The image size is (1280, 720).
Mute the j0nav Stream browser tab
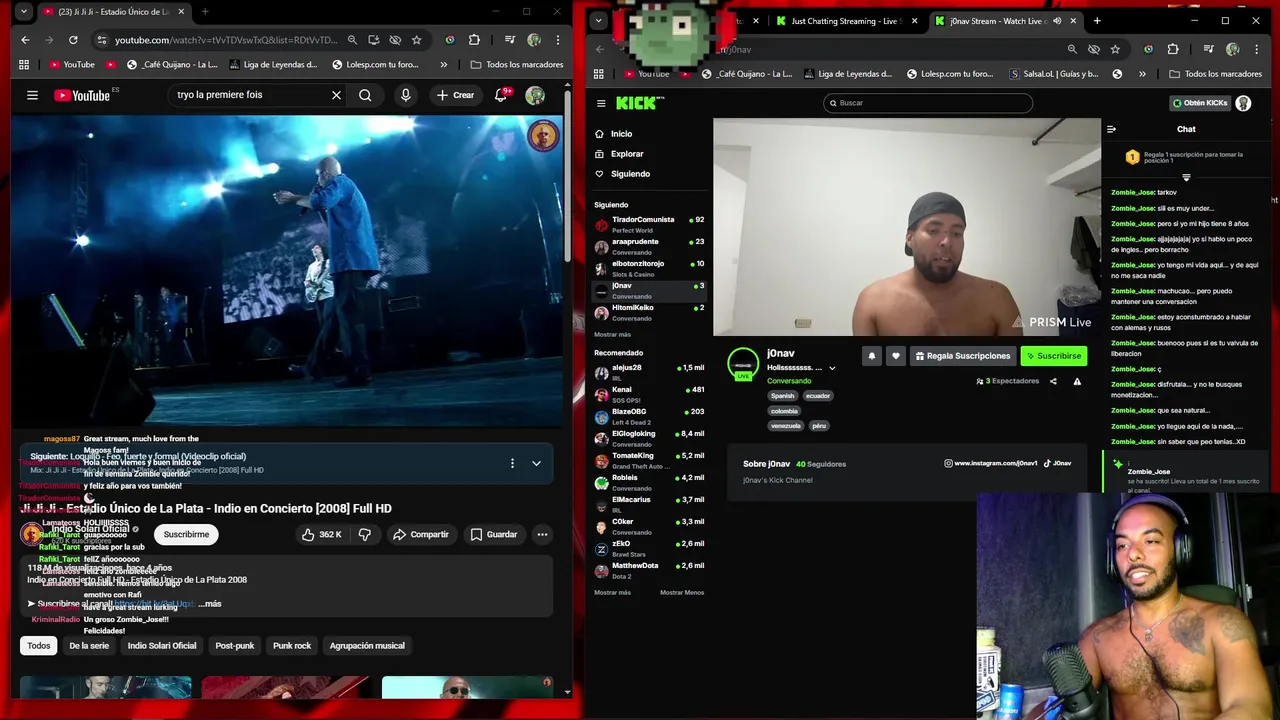tap(1057, 20)
